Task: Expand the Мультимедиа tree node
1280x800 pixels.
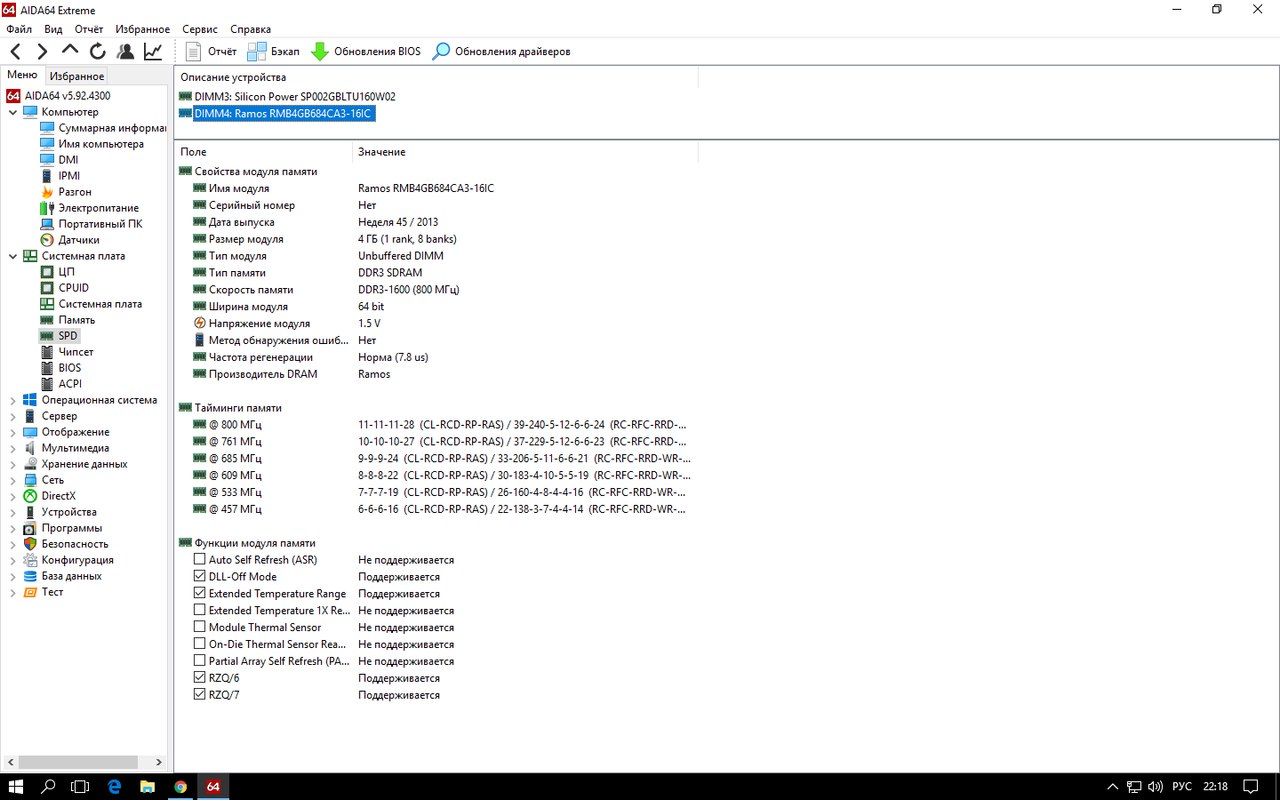Action: click(13, 448)
